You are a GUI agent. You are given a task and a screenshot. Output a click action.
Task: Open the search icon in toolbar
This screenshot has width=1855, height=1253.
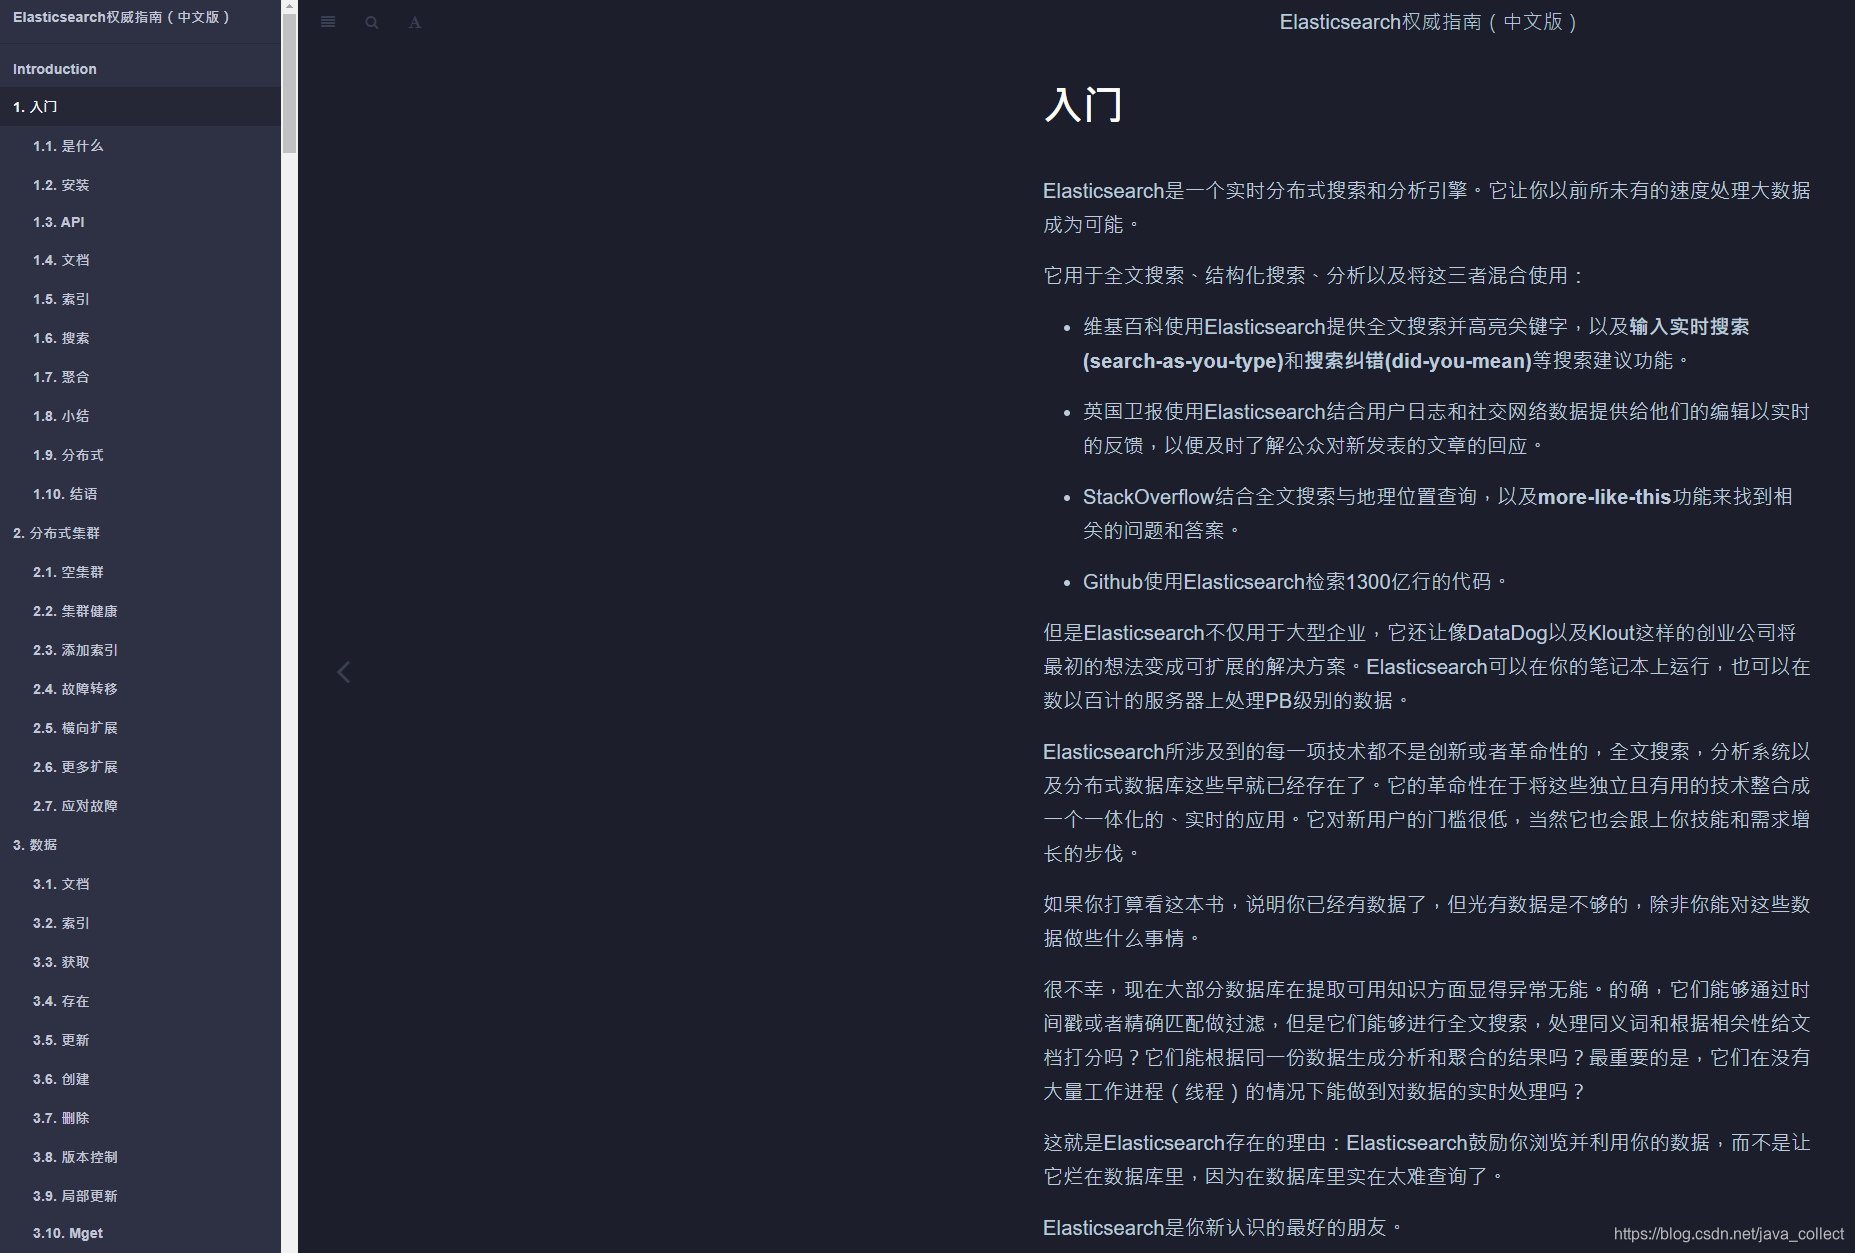tap(372, 22)
